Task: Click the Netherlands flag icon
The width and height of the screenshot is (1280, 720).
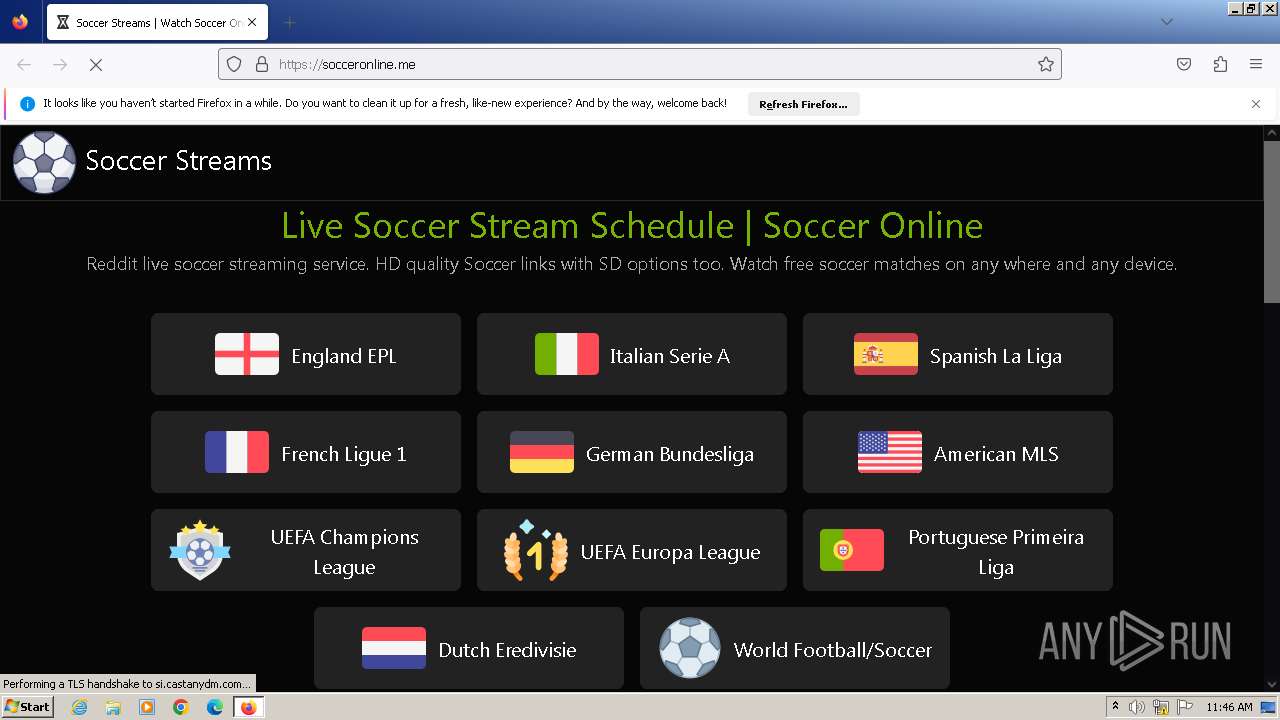Action: pos(394,648)
